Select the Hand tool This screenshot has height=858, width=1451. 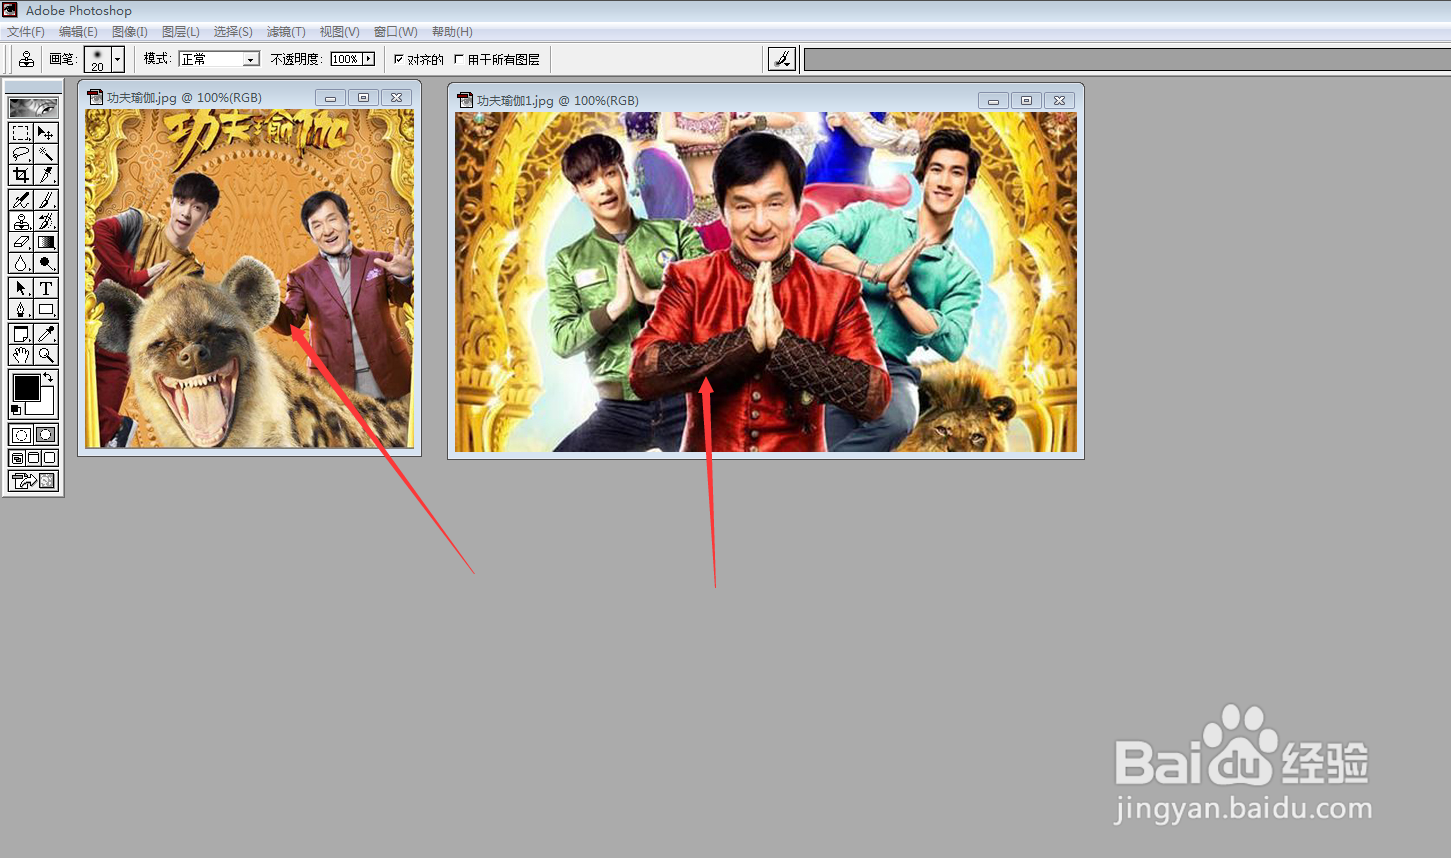21,355
